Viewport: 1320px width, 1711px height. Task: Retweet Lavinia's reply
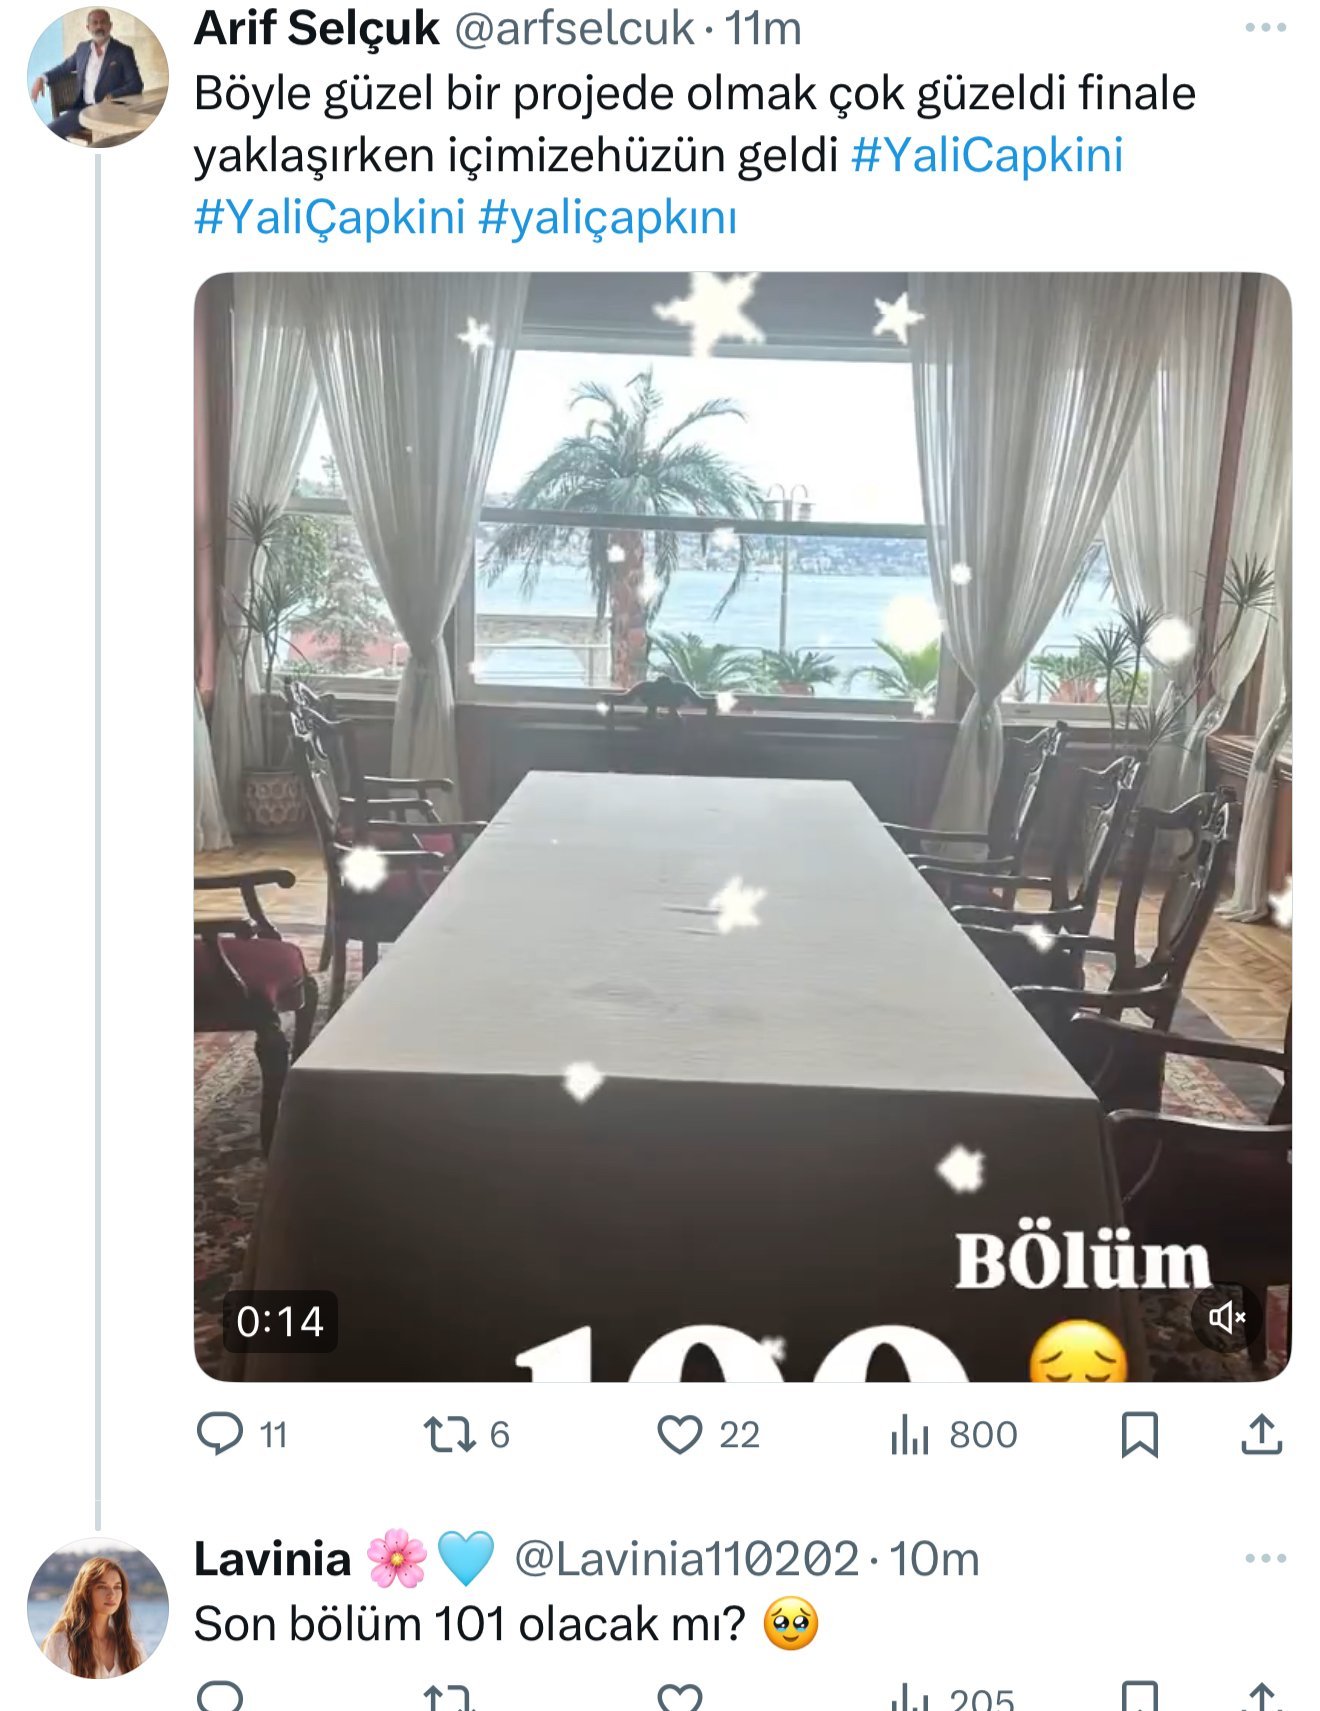click(449, 1697)
